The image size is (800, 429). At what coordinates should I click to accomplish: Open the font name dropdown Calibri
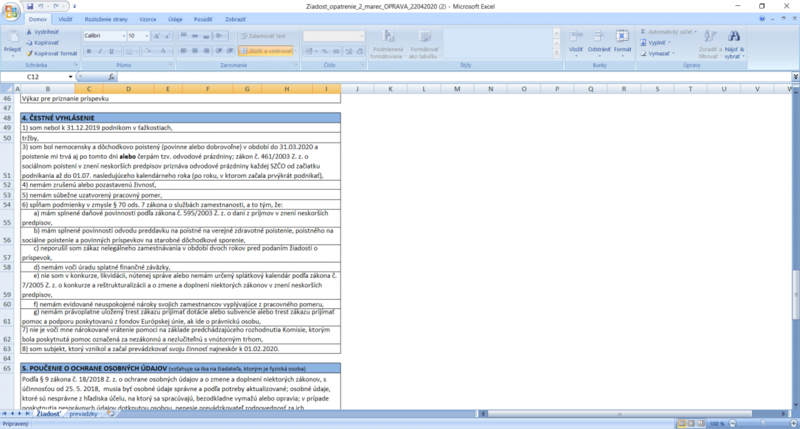tap(123, 36)
